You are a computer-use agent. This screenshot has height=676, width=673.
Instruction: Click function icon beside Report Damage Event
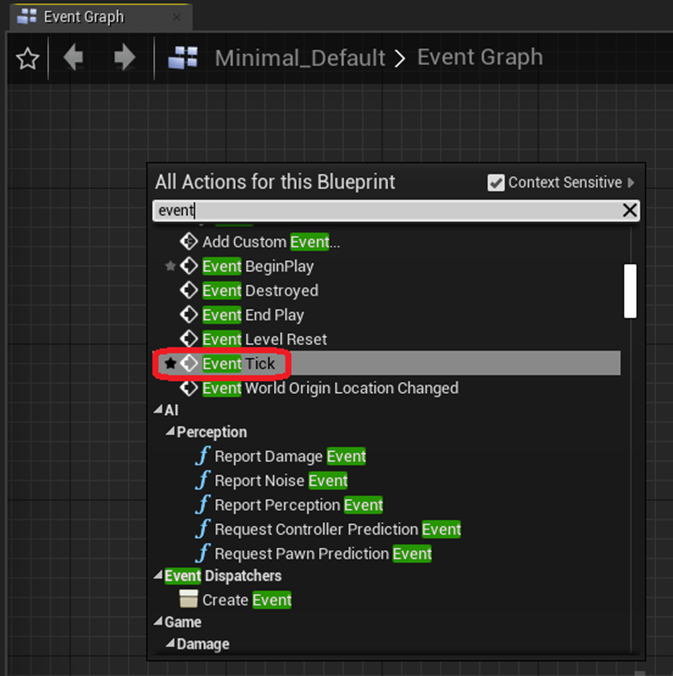coord(203,456)
